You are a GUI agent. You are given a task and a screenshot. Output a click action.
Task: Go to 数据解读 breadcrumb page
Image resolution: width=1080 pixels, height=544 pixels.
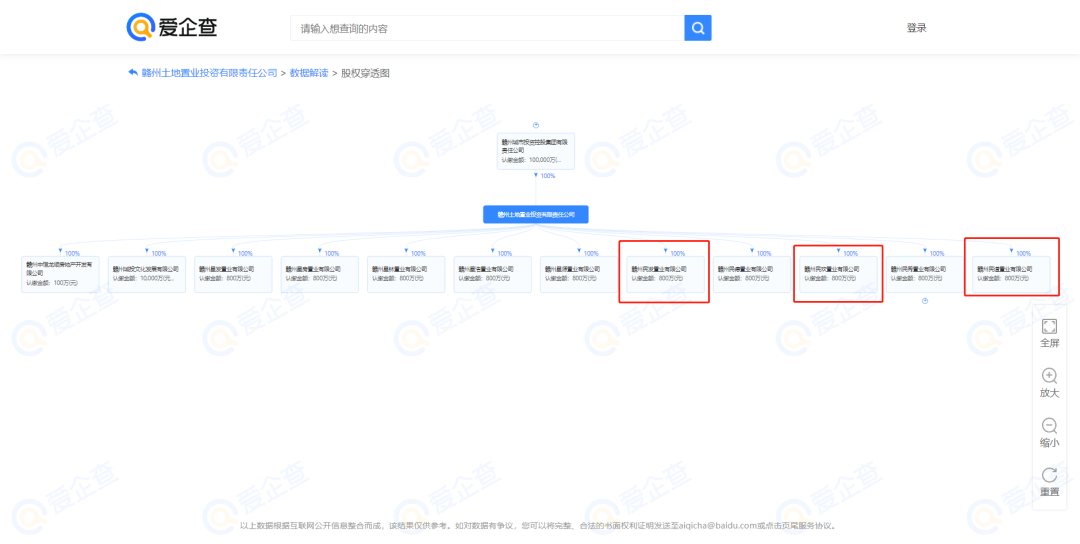click(x=308, y=73)
